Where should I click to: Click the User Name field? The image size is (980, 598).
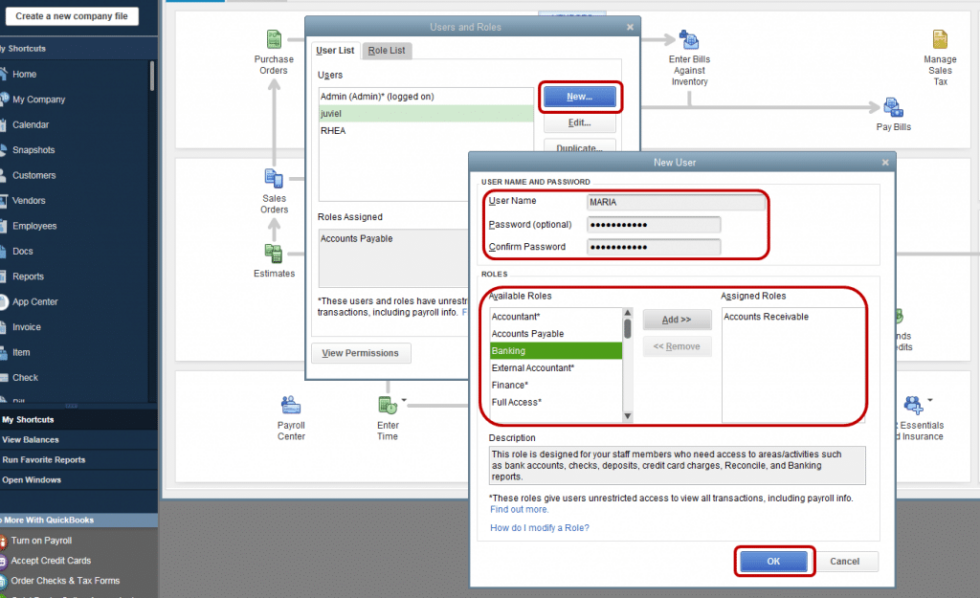pos(676,202)
